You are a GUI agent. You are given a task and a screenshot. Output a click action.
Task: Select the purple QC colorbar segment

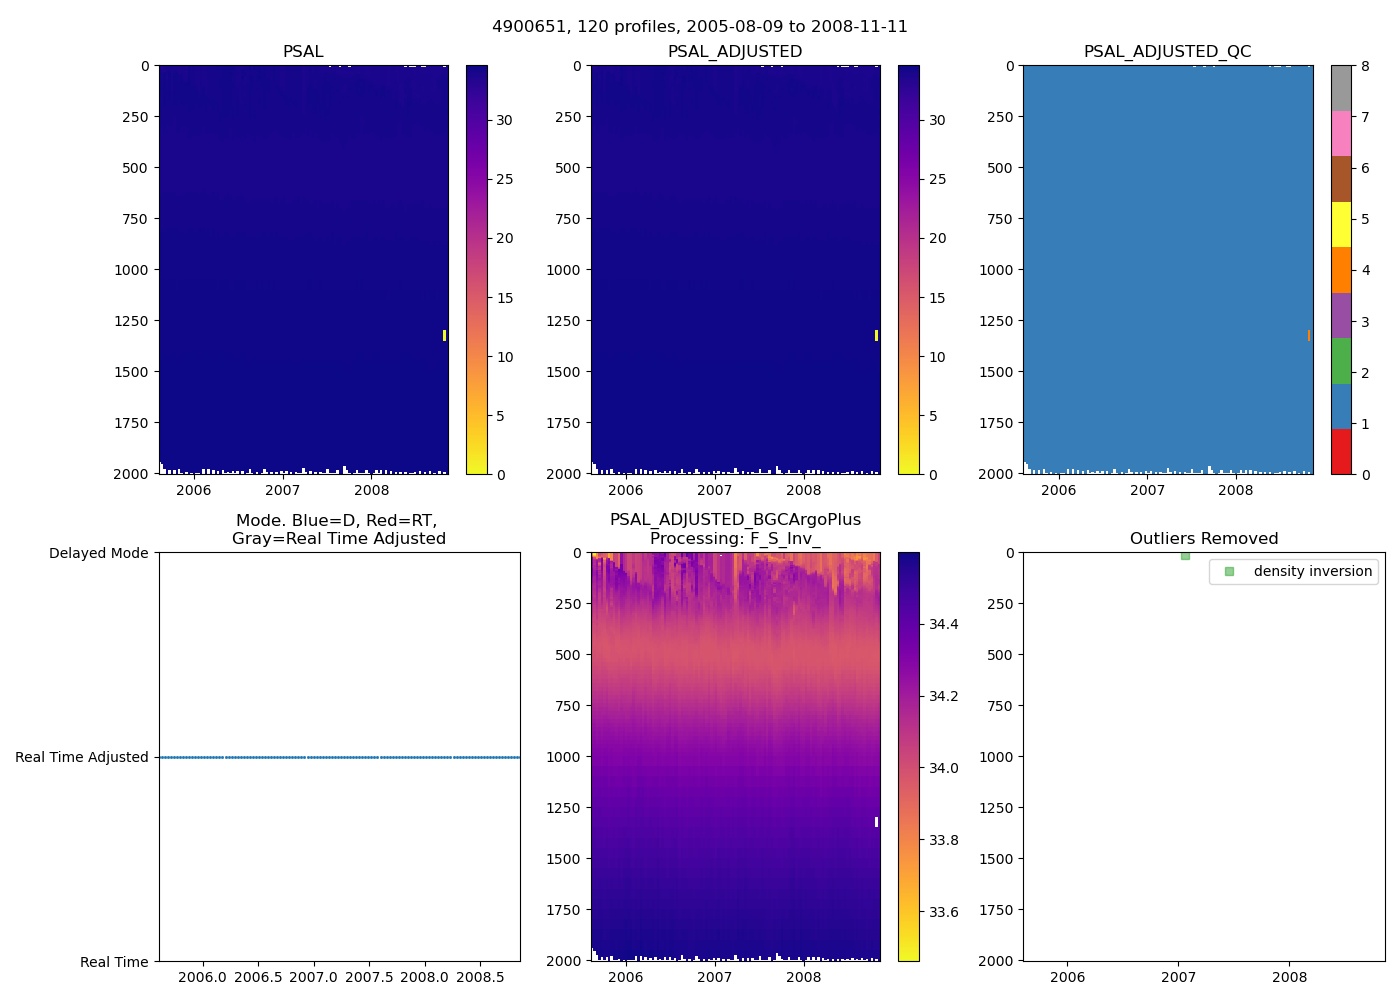1341,315
